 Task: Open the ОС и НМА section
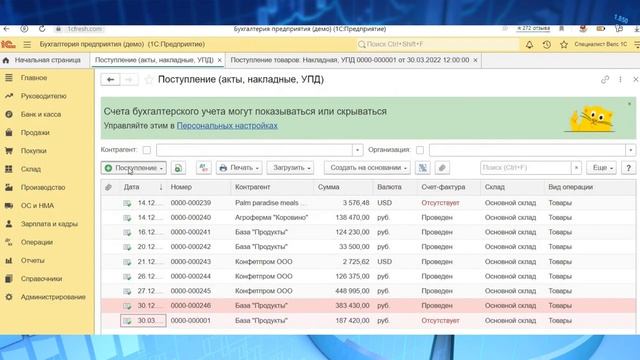[37, 205]
